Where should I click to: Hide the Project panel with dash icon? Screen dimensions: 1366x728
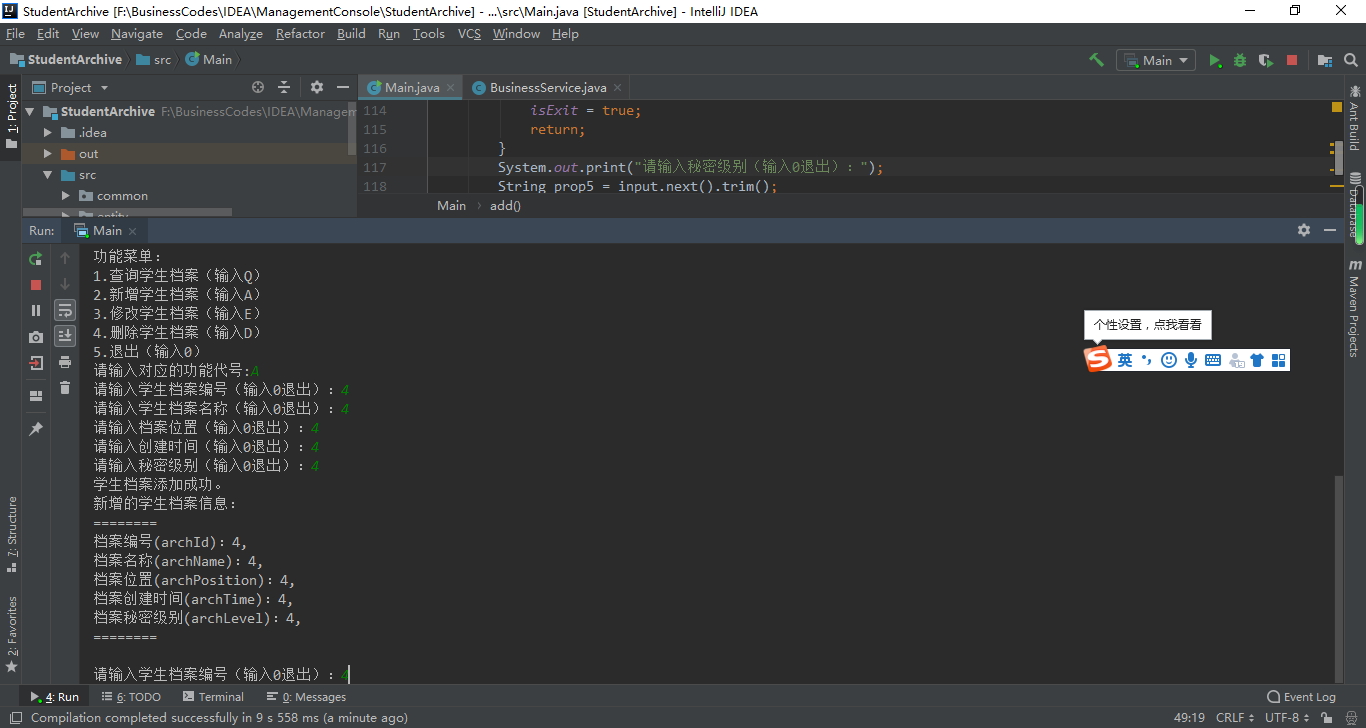tap(343, 87)
